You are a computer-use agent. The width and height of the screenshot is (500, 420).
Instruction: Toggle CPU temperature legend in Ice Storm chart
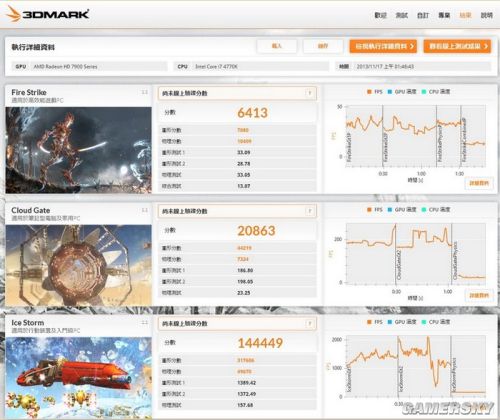point(436,322)
